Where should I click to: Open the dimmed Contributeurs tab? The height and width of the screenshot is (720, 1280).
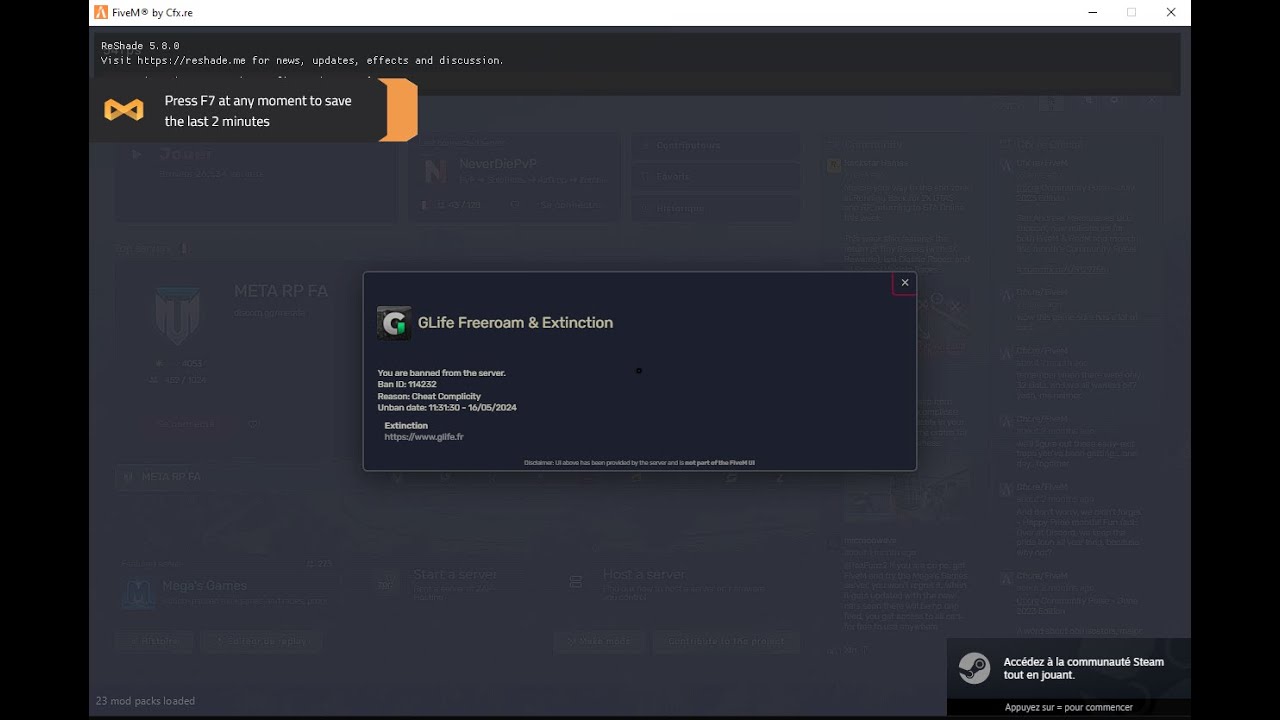(x=717, y=146)
